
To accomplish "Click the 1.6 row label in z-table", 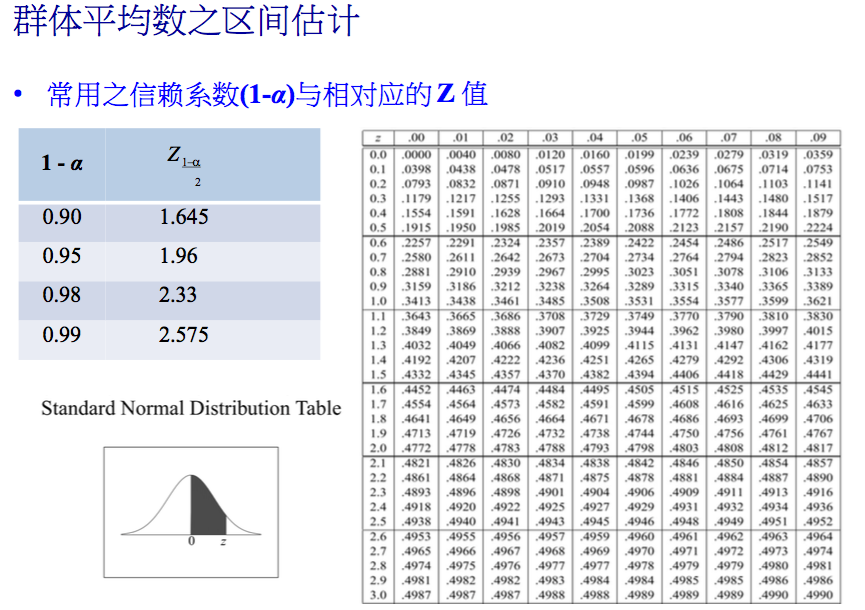I will pyautogui.click(x=378, y=390).
